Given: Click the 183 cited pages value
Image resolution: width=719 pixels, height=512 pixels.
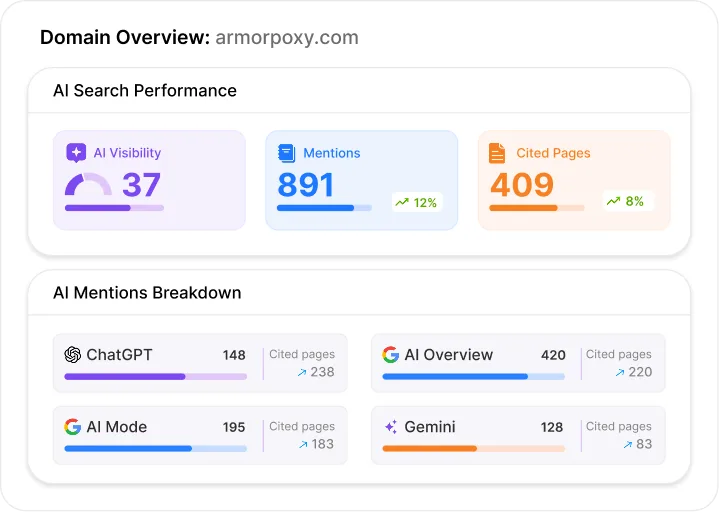Looking at the screenshot, I should 323,444.
